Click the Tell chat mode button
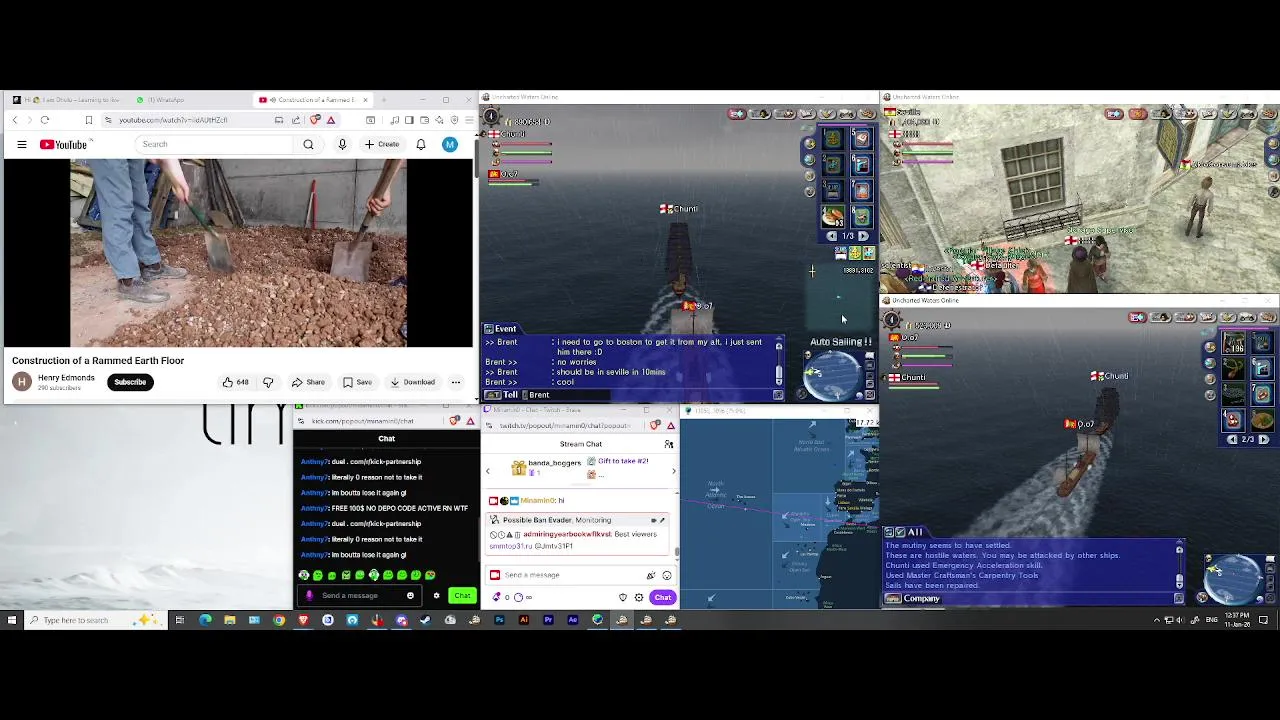This screenshot has height=720, width=1280. coord(502,395)
